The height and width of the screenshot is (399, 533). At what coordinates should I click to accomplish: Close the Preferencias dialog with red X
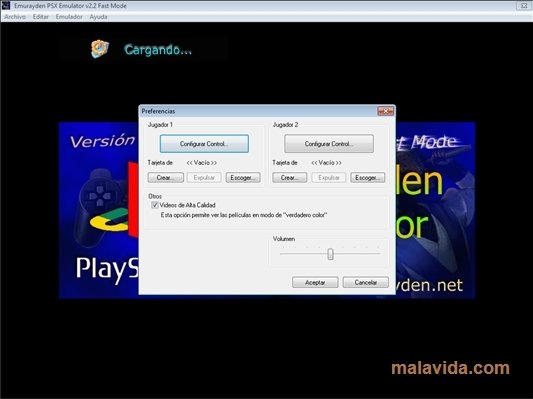pyautogui.click(x=385, y=111)
